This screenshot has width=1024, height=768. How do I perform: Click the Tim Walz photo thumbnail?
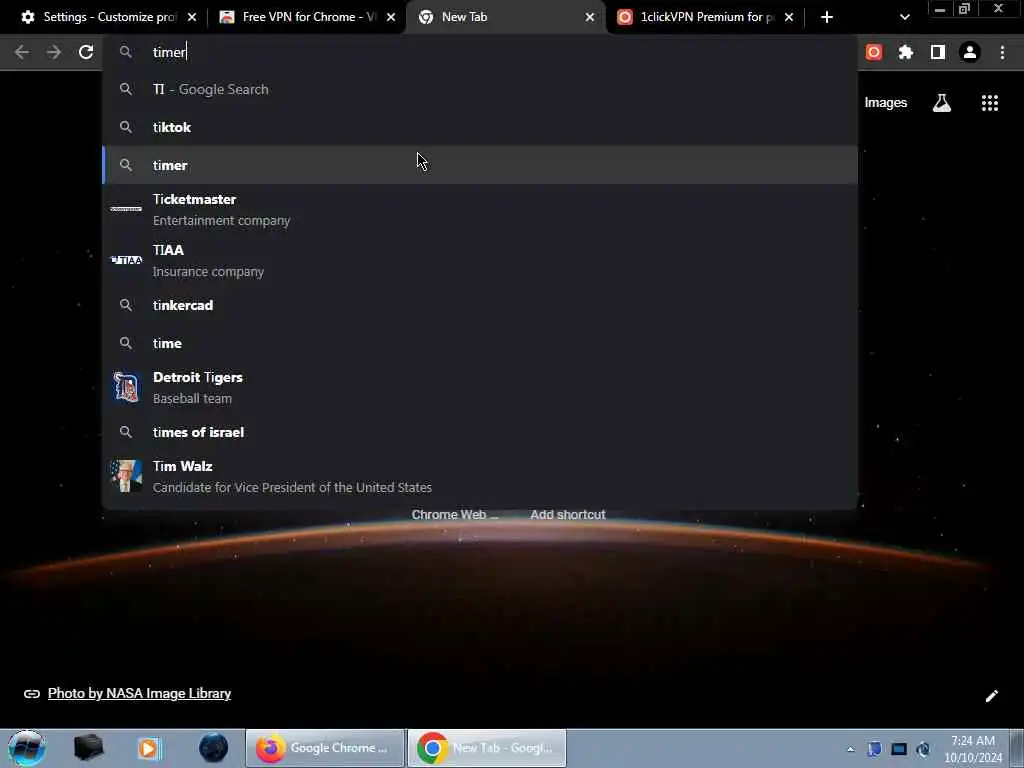pyautogui.click(x=126, y=476)
